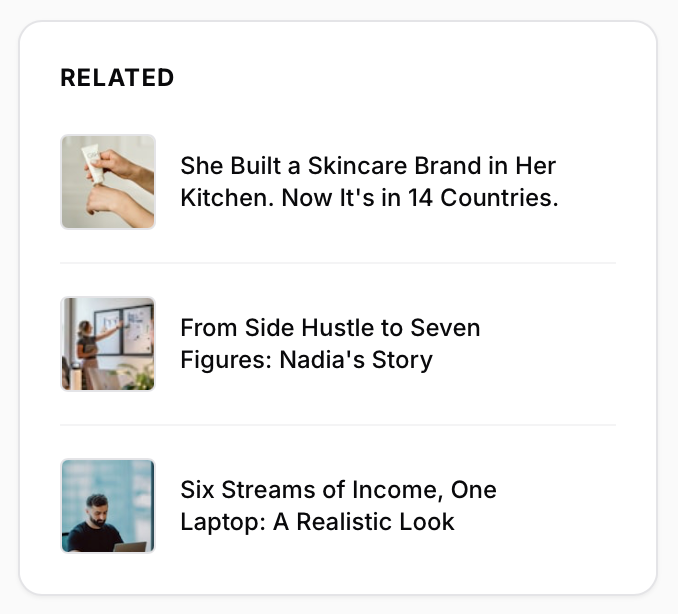Viewport: 678px width, 614px height.
Task: Click 'Seven' in the side hustle headline
Action: 447,328
